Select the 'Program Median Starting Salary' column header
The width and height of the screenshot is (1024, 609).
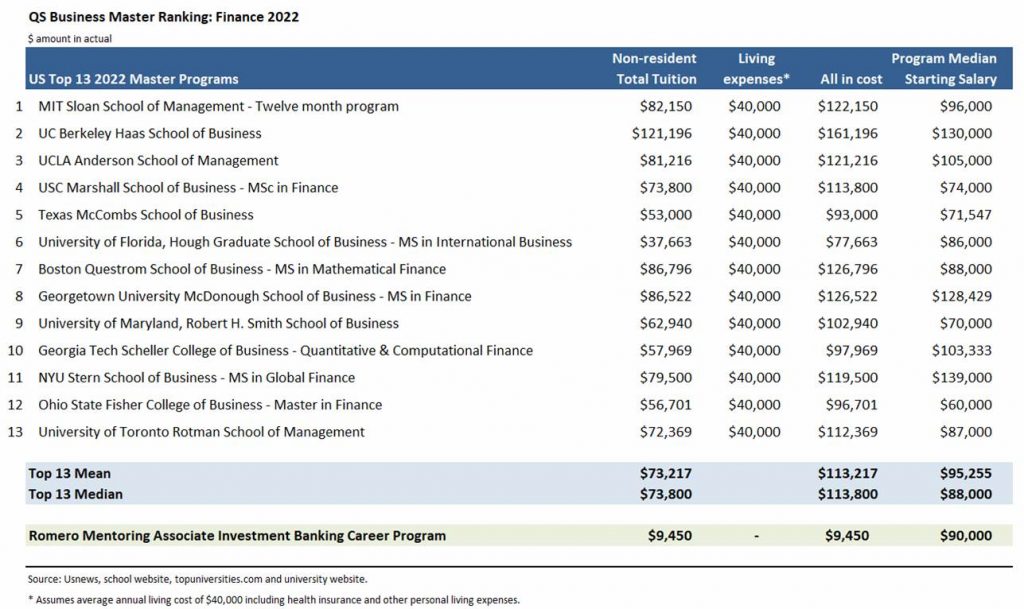click(944, 69)
